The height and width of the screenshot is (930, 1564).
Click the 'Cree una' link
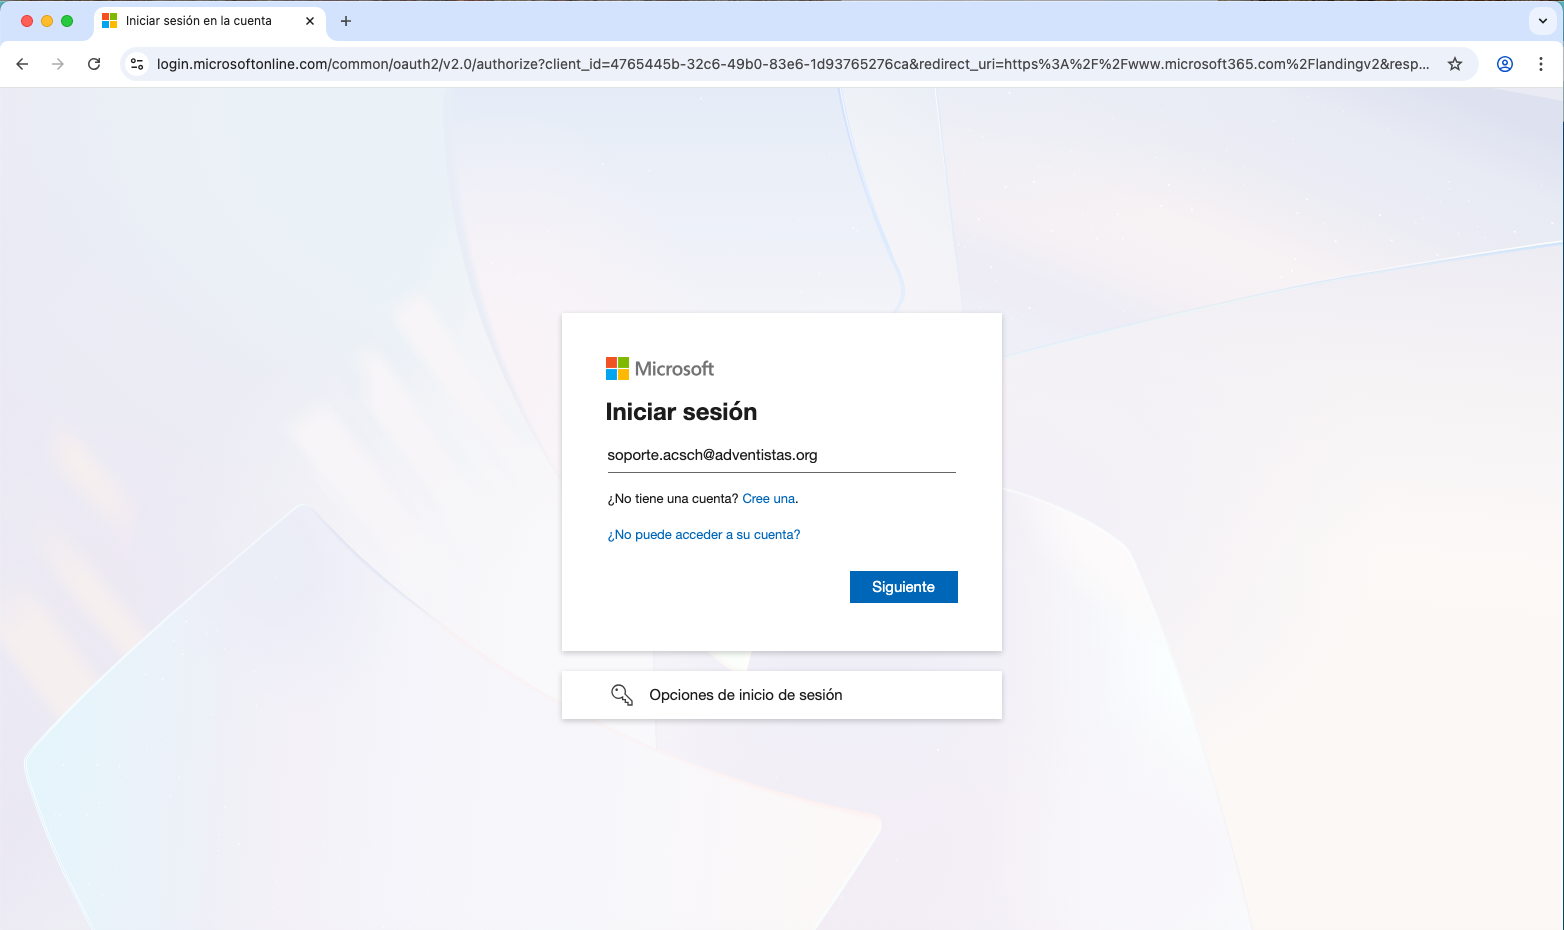pyautogui.click(x=768, y=499)
